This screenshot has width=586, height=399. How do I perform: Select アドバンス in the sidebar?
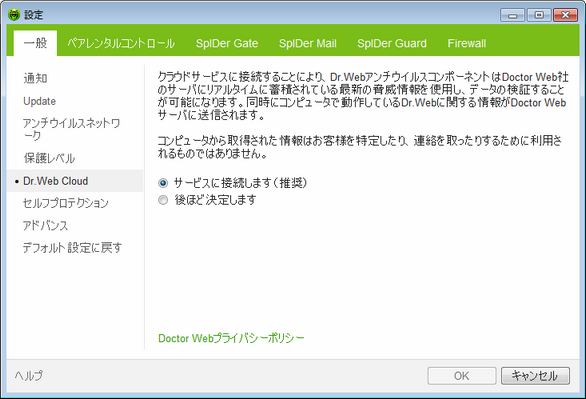click(46, 226)
